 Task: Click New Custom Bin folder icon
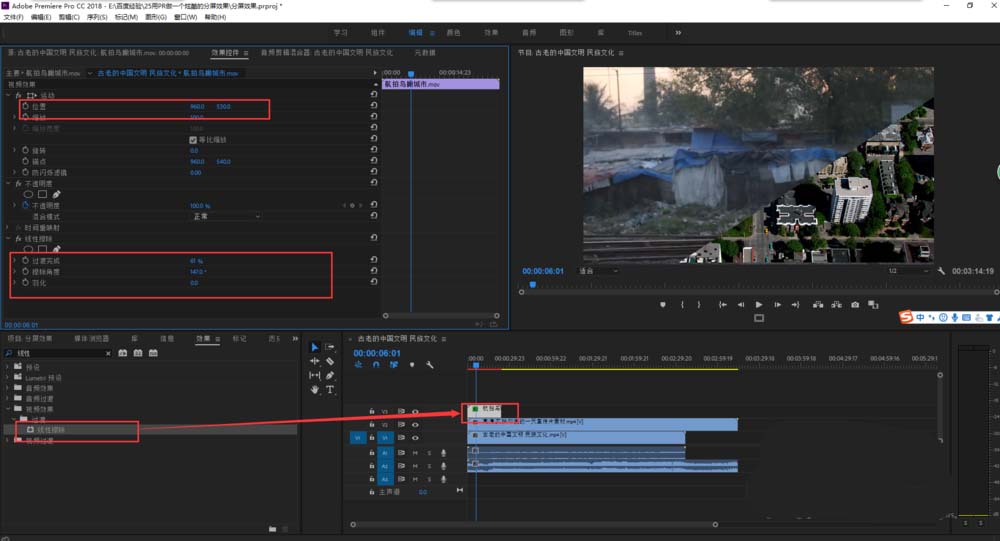[x=272, y=529]
